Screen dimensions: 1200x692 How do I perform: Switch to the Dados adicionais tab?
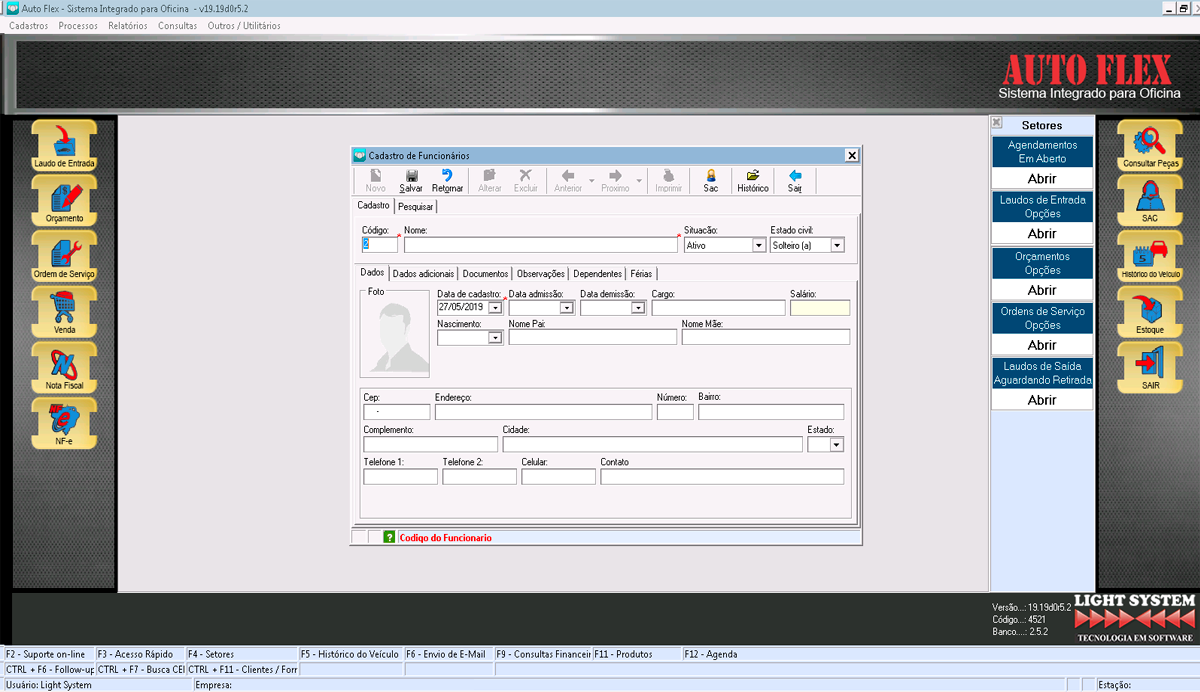coord(423,273)
